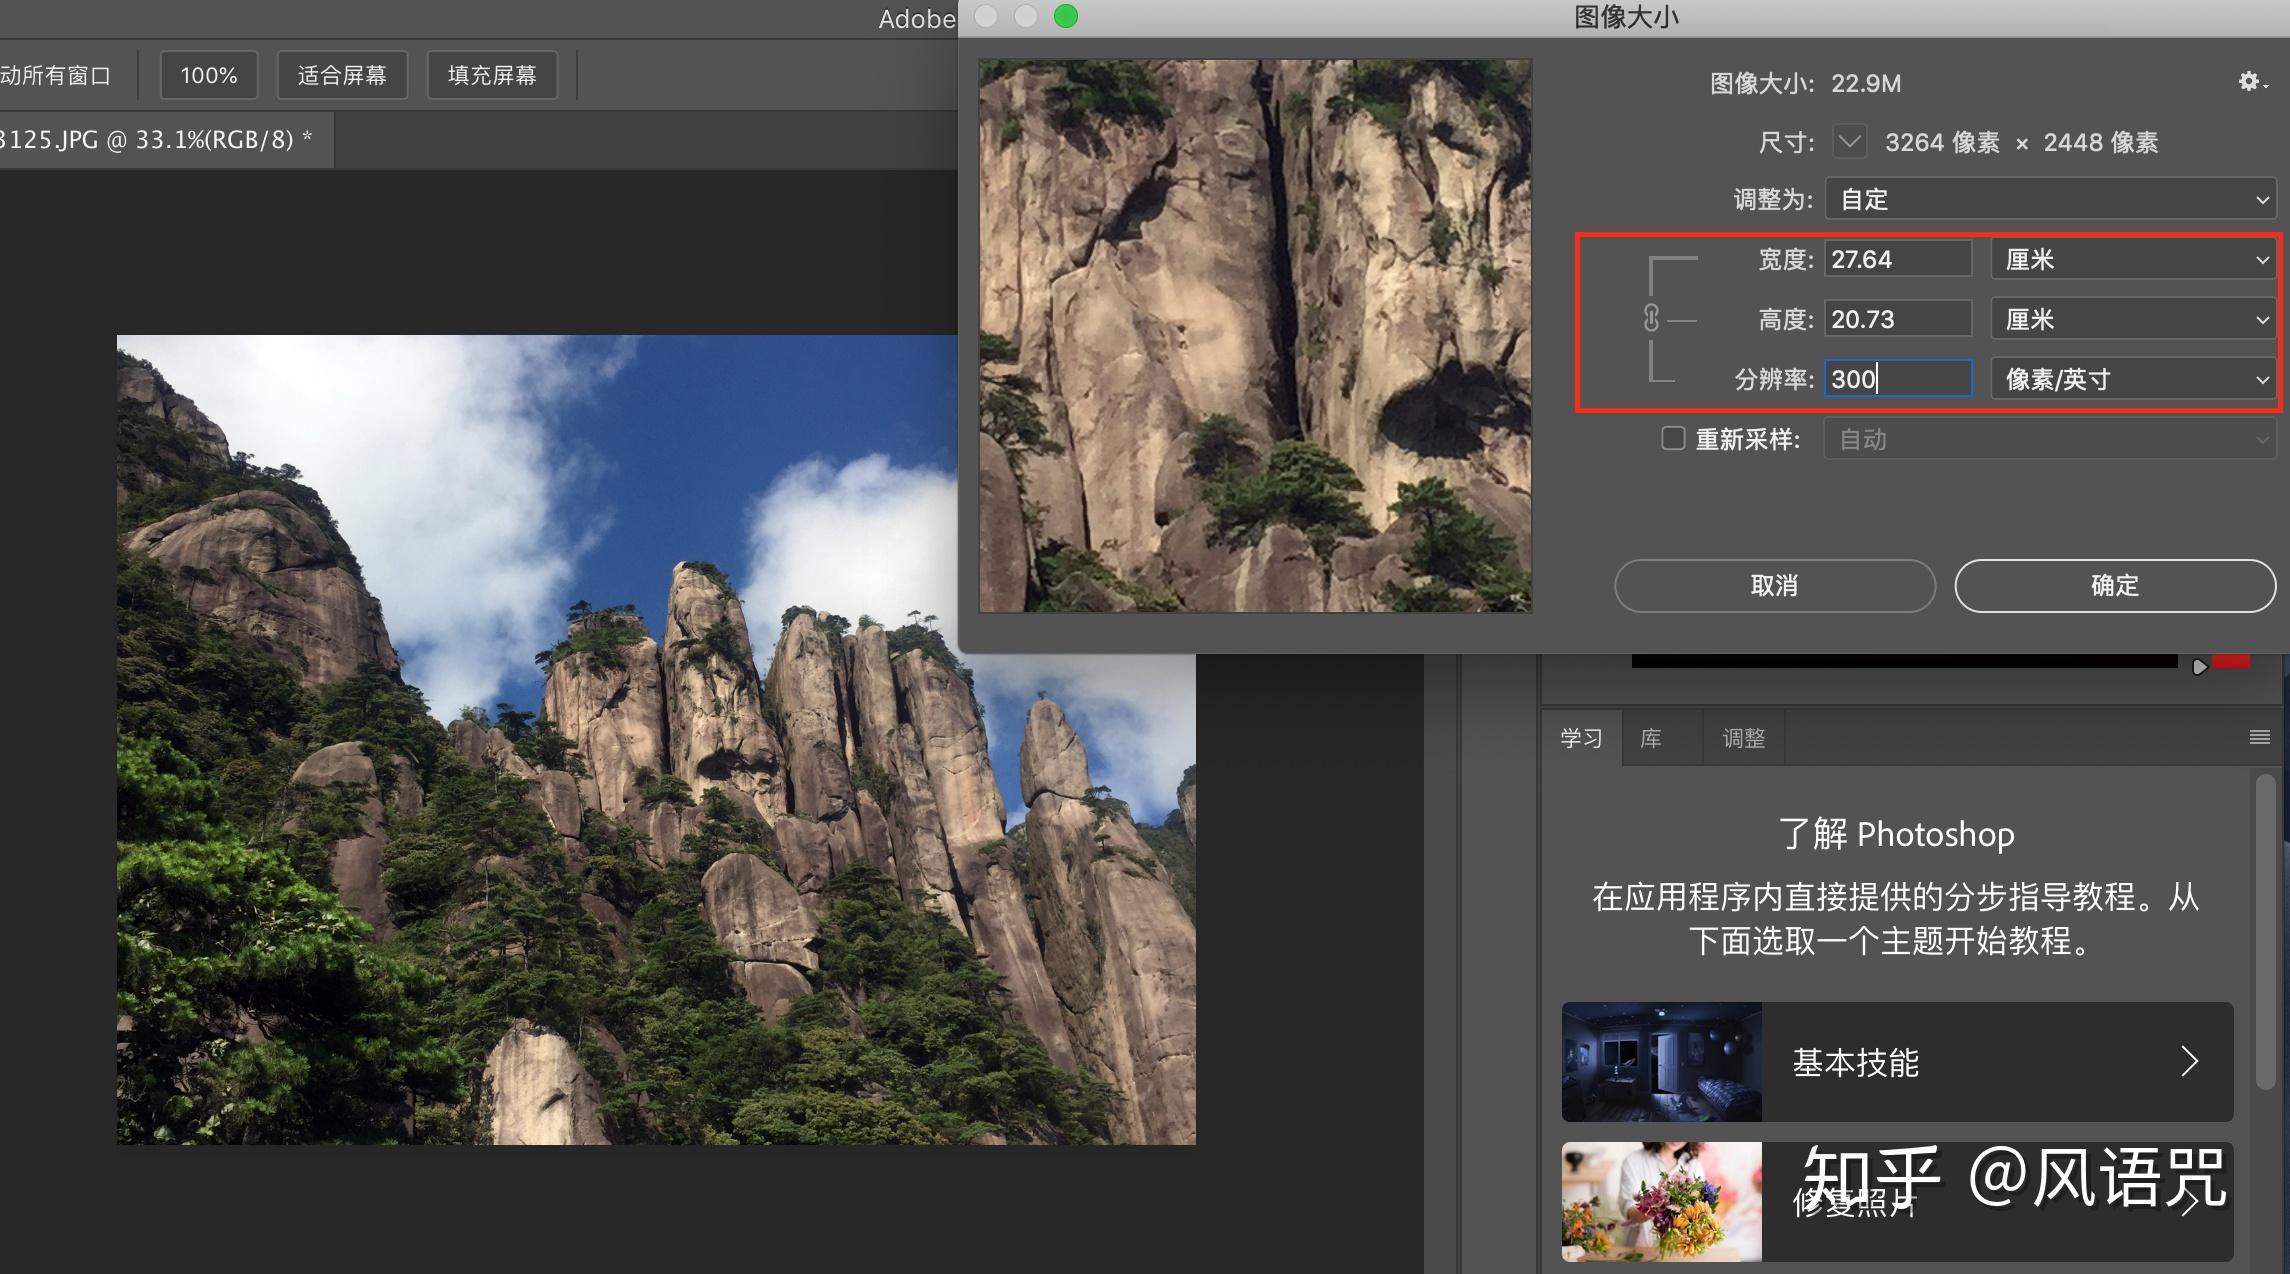
Task: Open the 基本技能 tutorial thumbnail
Action: pyautogui.click(x=1661, y=1061)
